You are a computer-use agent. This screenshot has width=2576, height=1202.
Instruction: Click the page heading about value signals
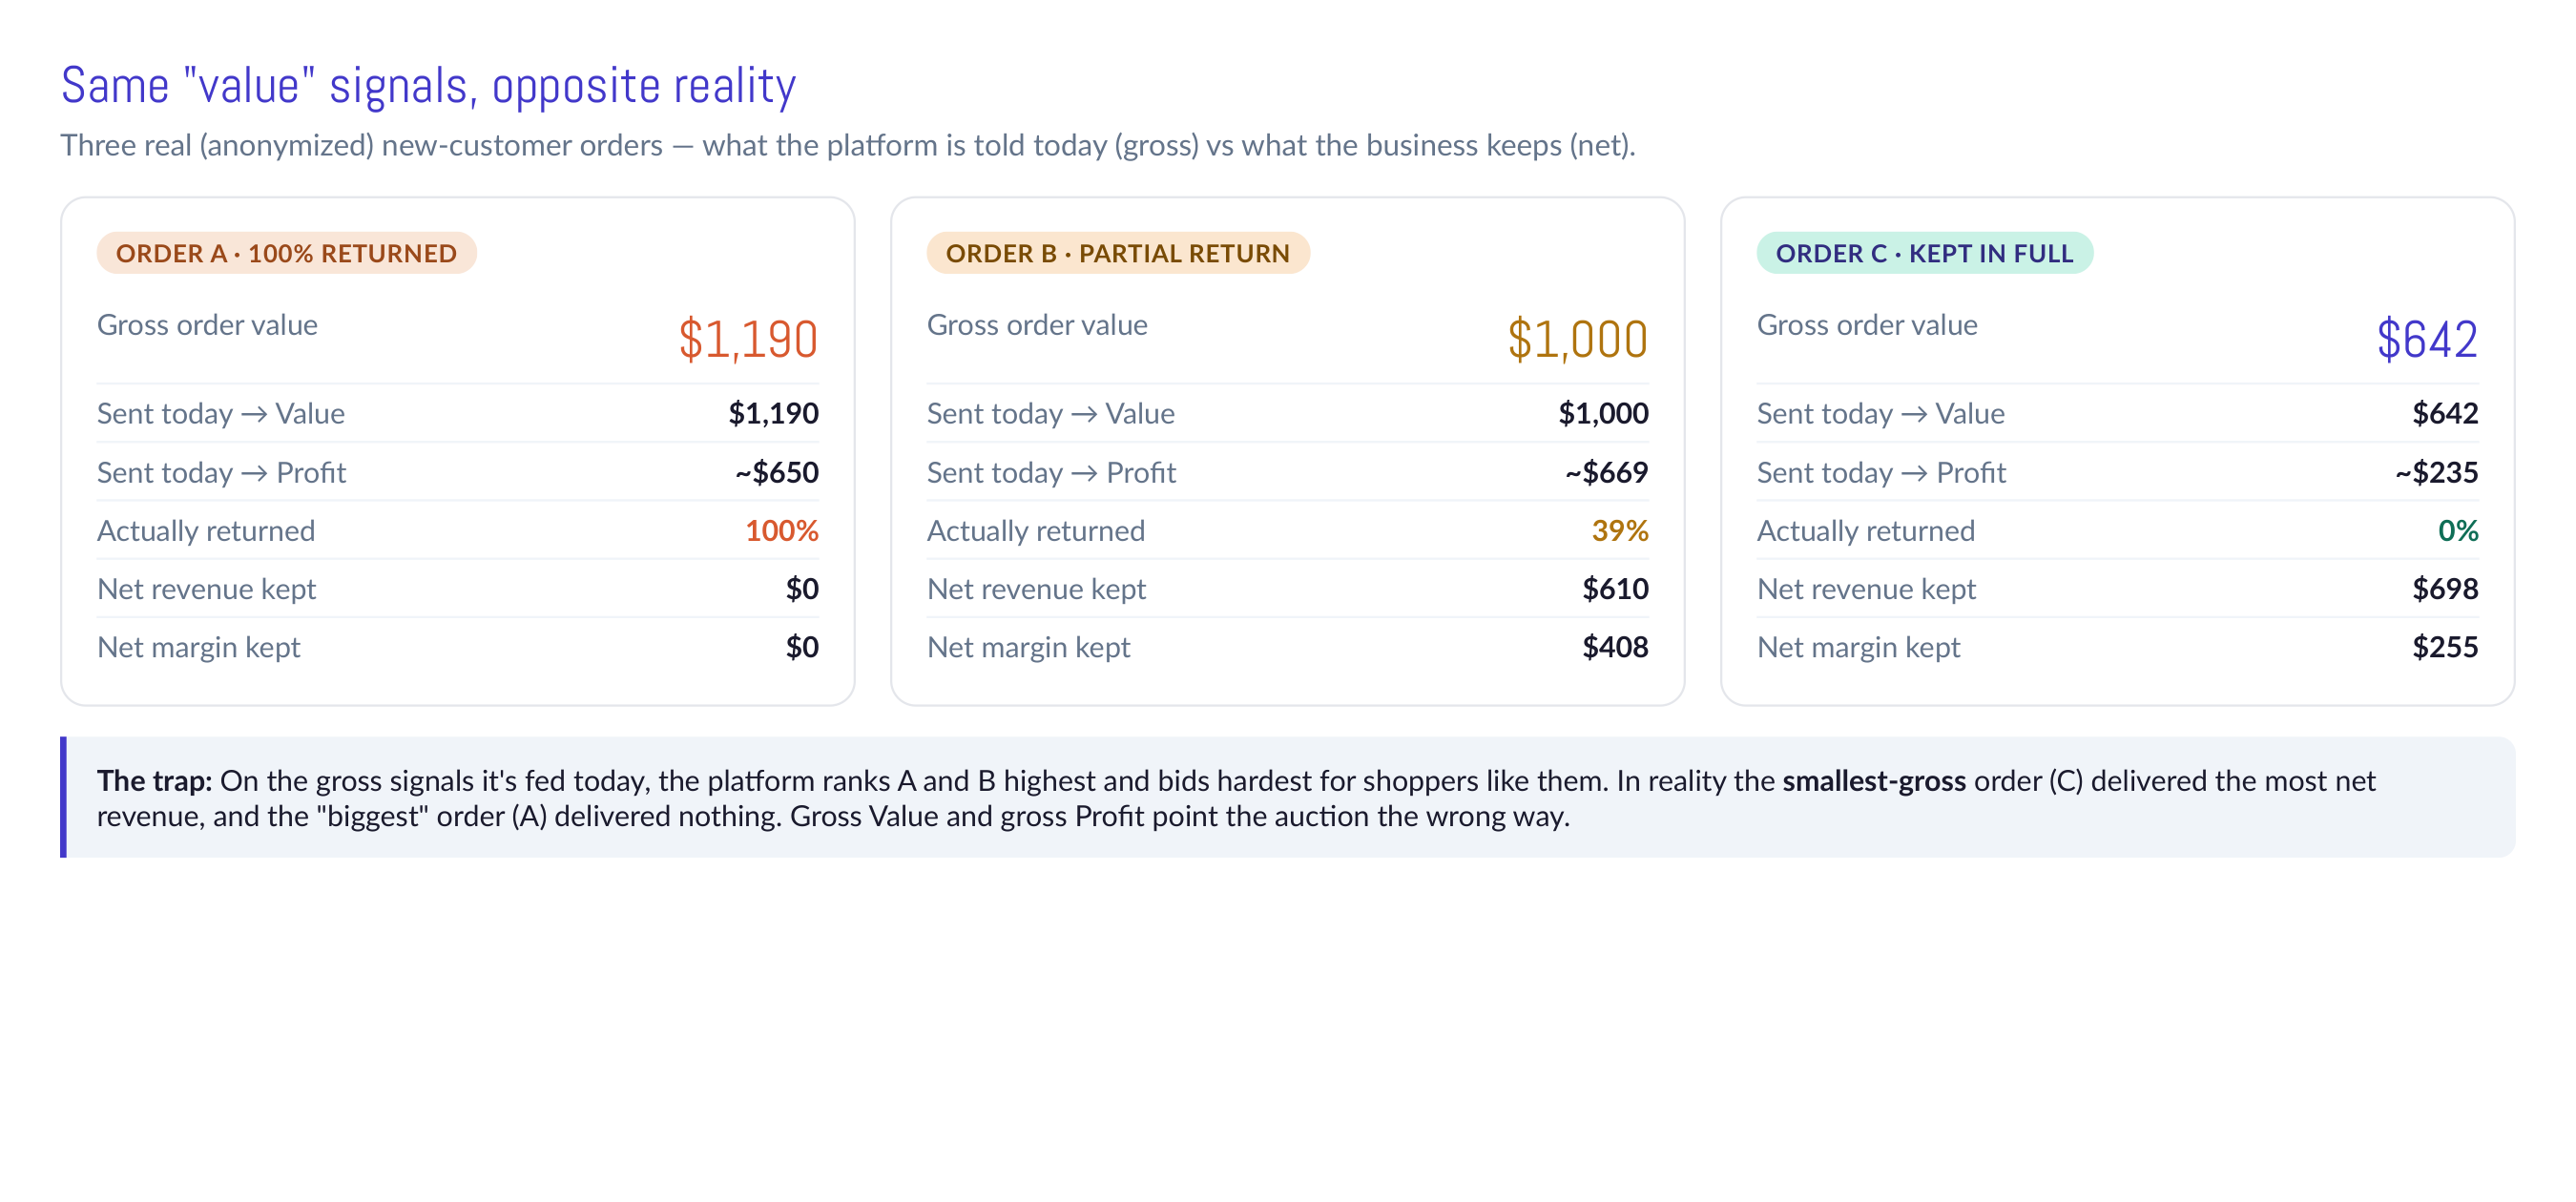(x=428, y=85)
